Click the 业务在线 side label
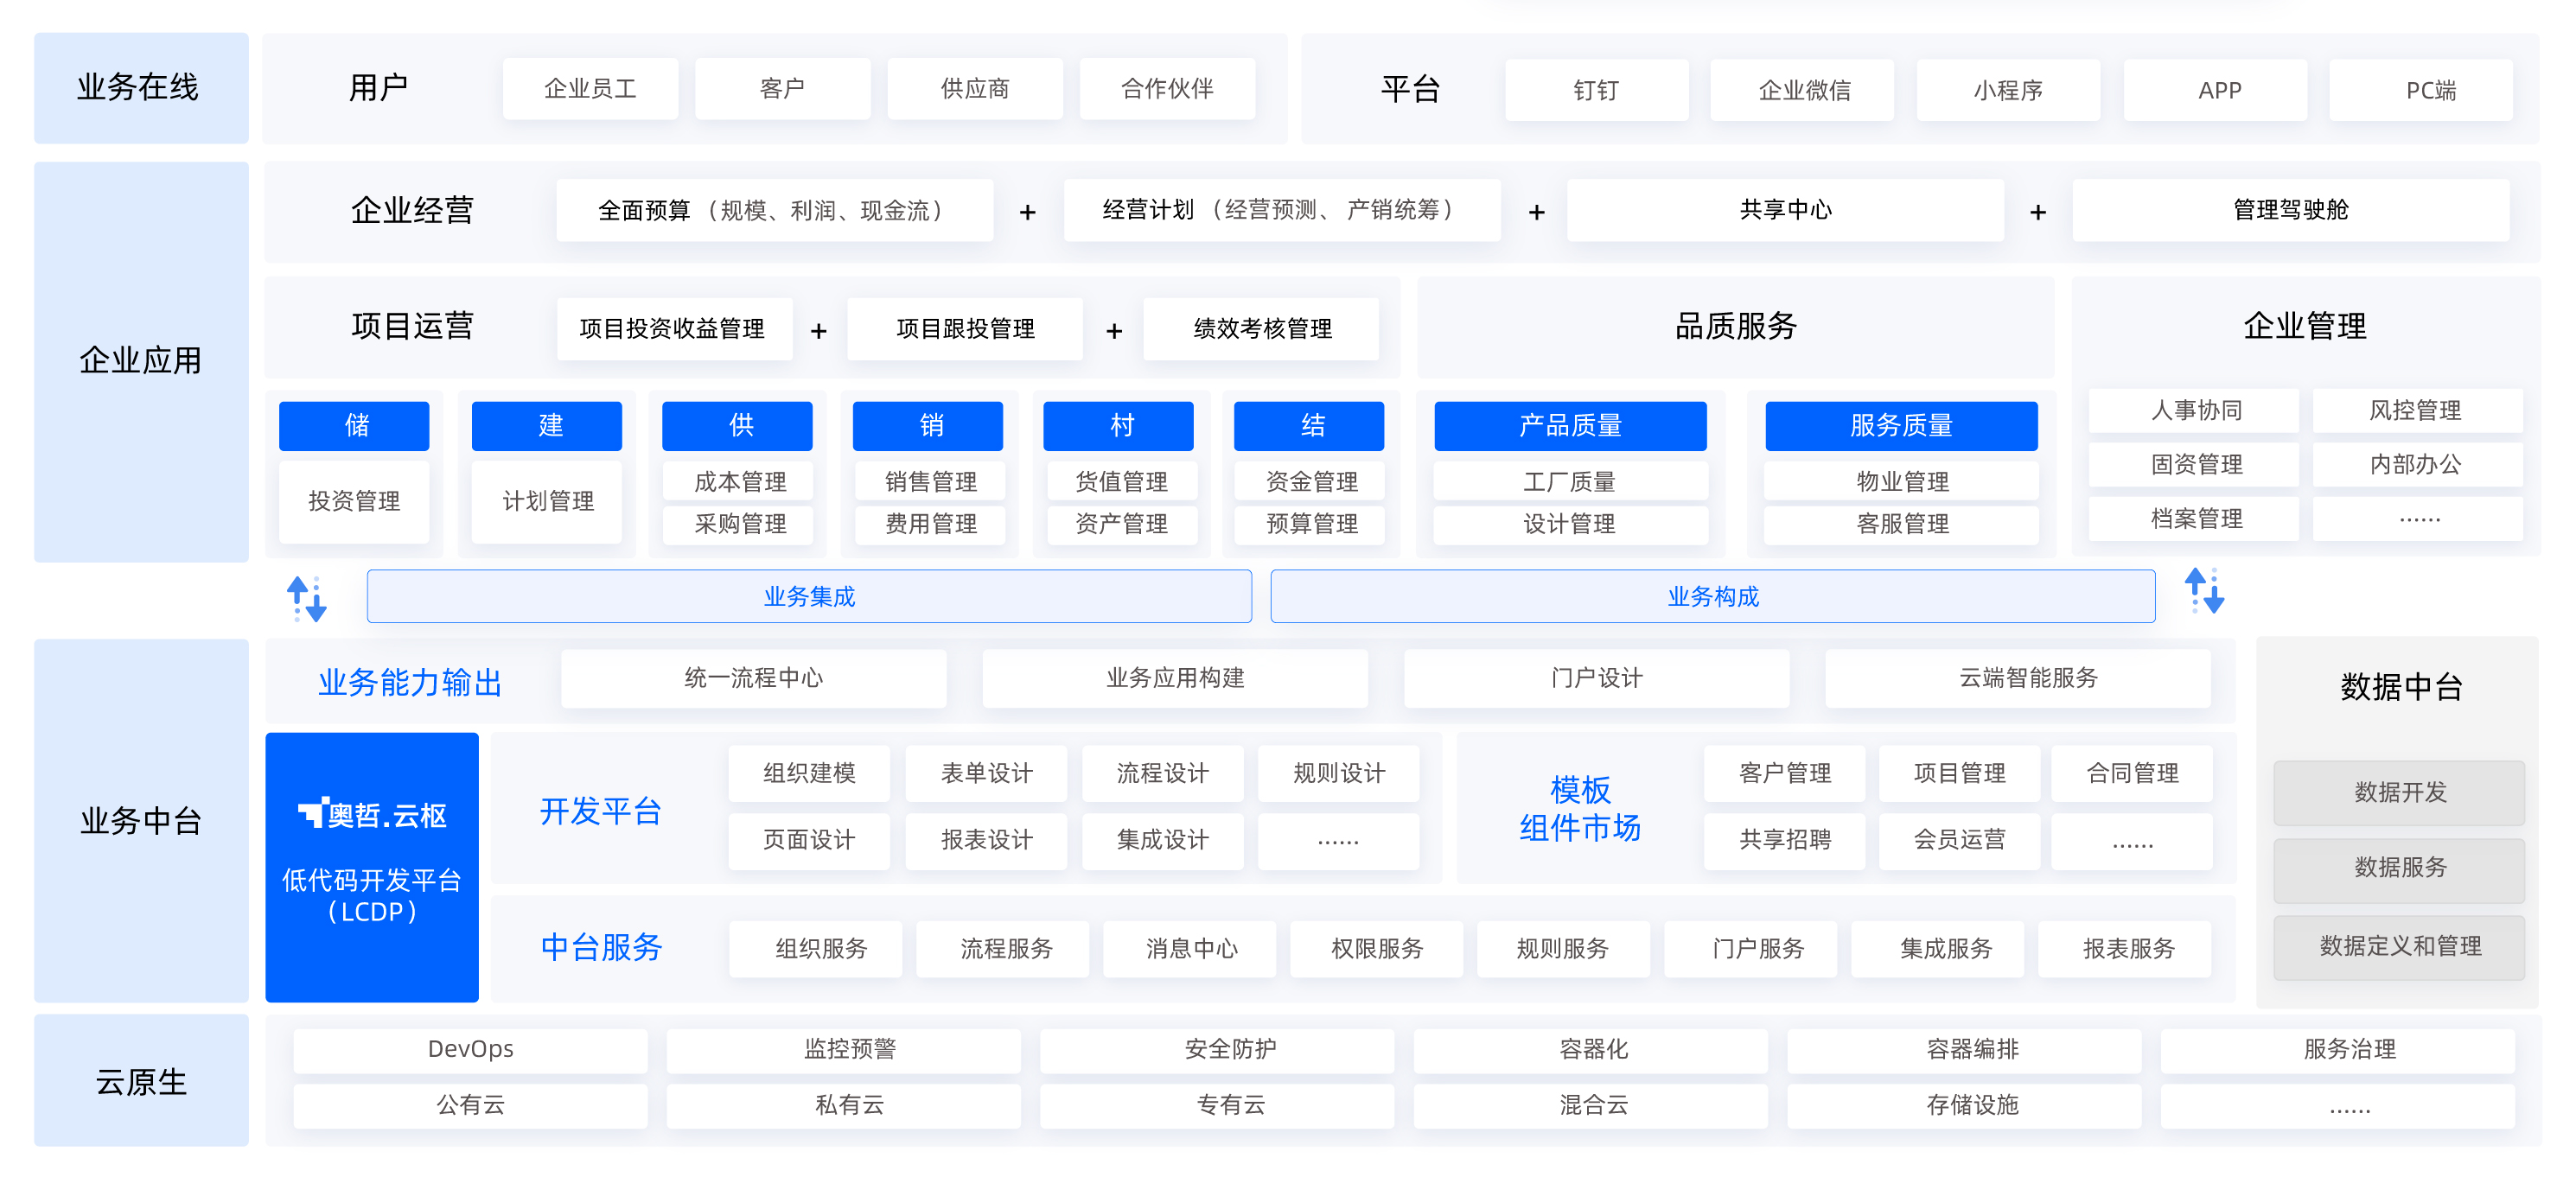The image size is (2576, 1177). click(x=141, y=88)
